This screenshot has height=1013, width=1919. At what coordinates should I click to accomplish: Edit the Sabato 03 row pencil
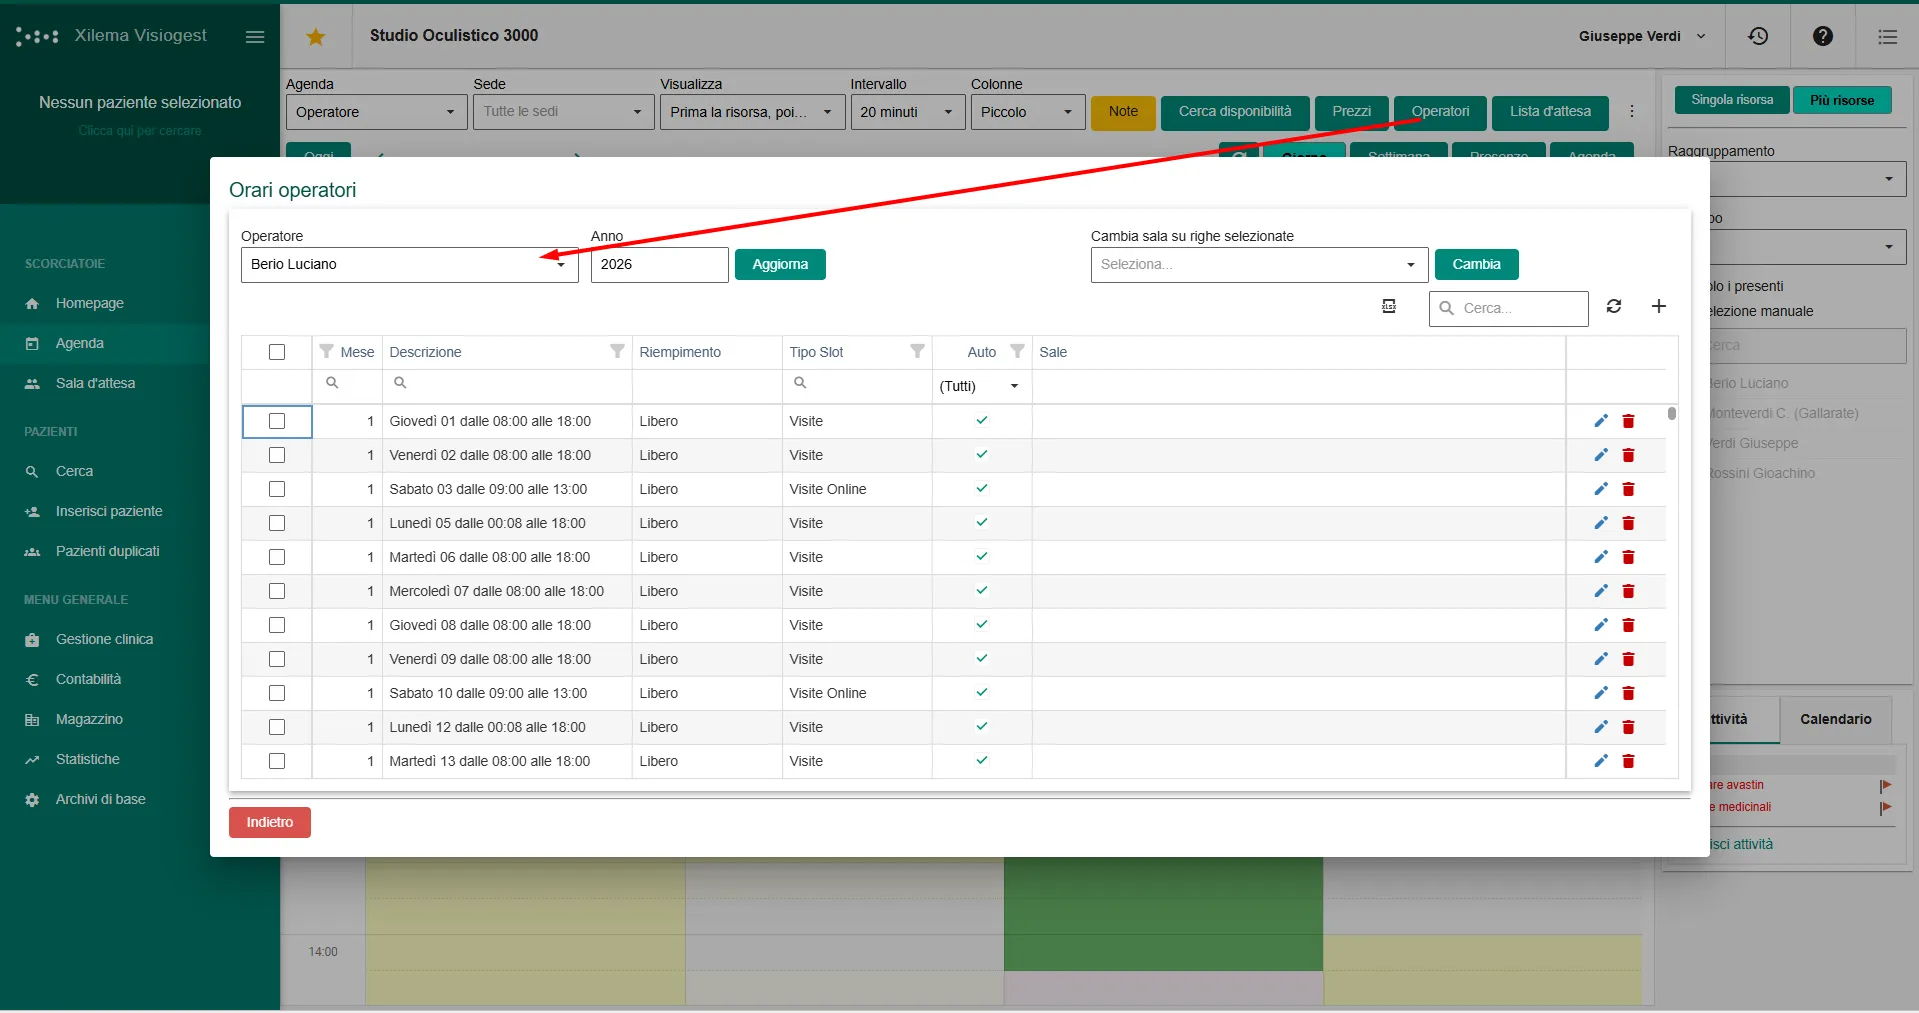[x=1601, y=489]
